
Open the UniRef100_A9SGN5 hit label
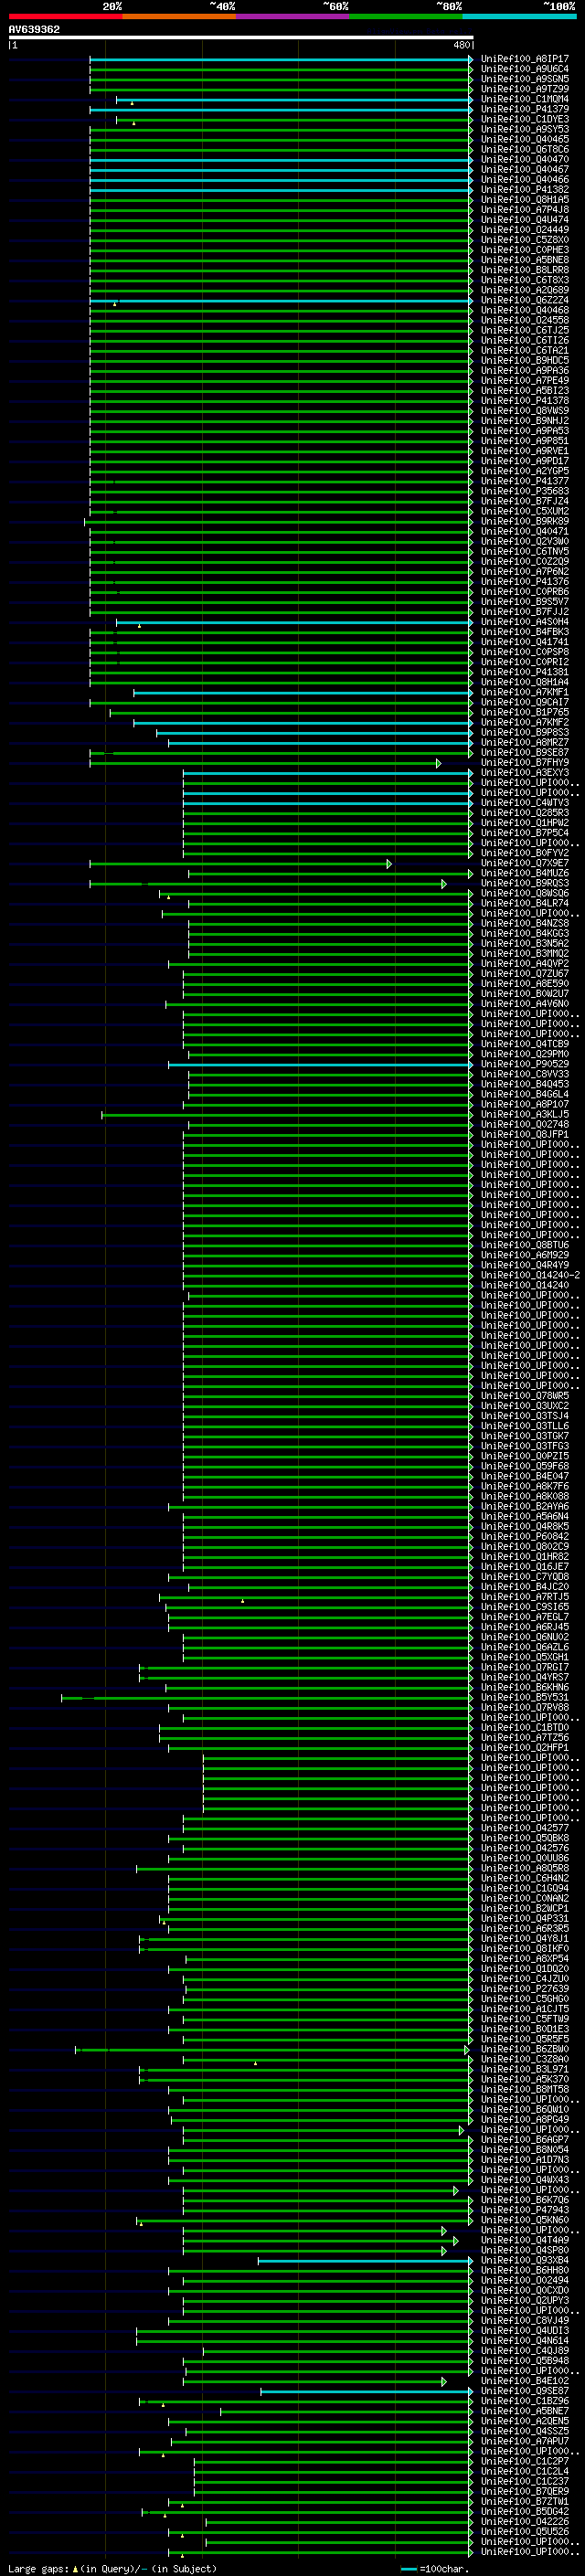click(525, 79)
